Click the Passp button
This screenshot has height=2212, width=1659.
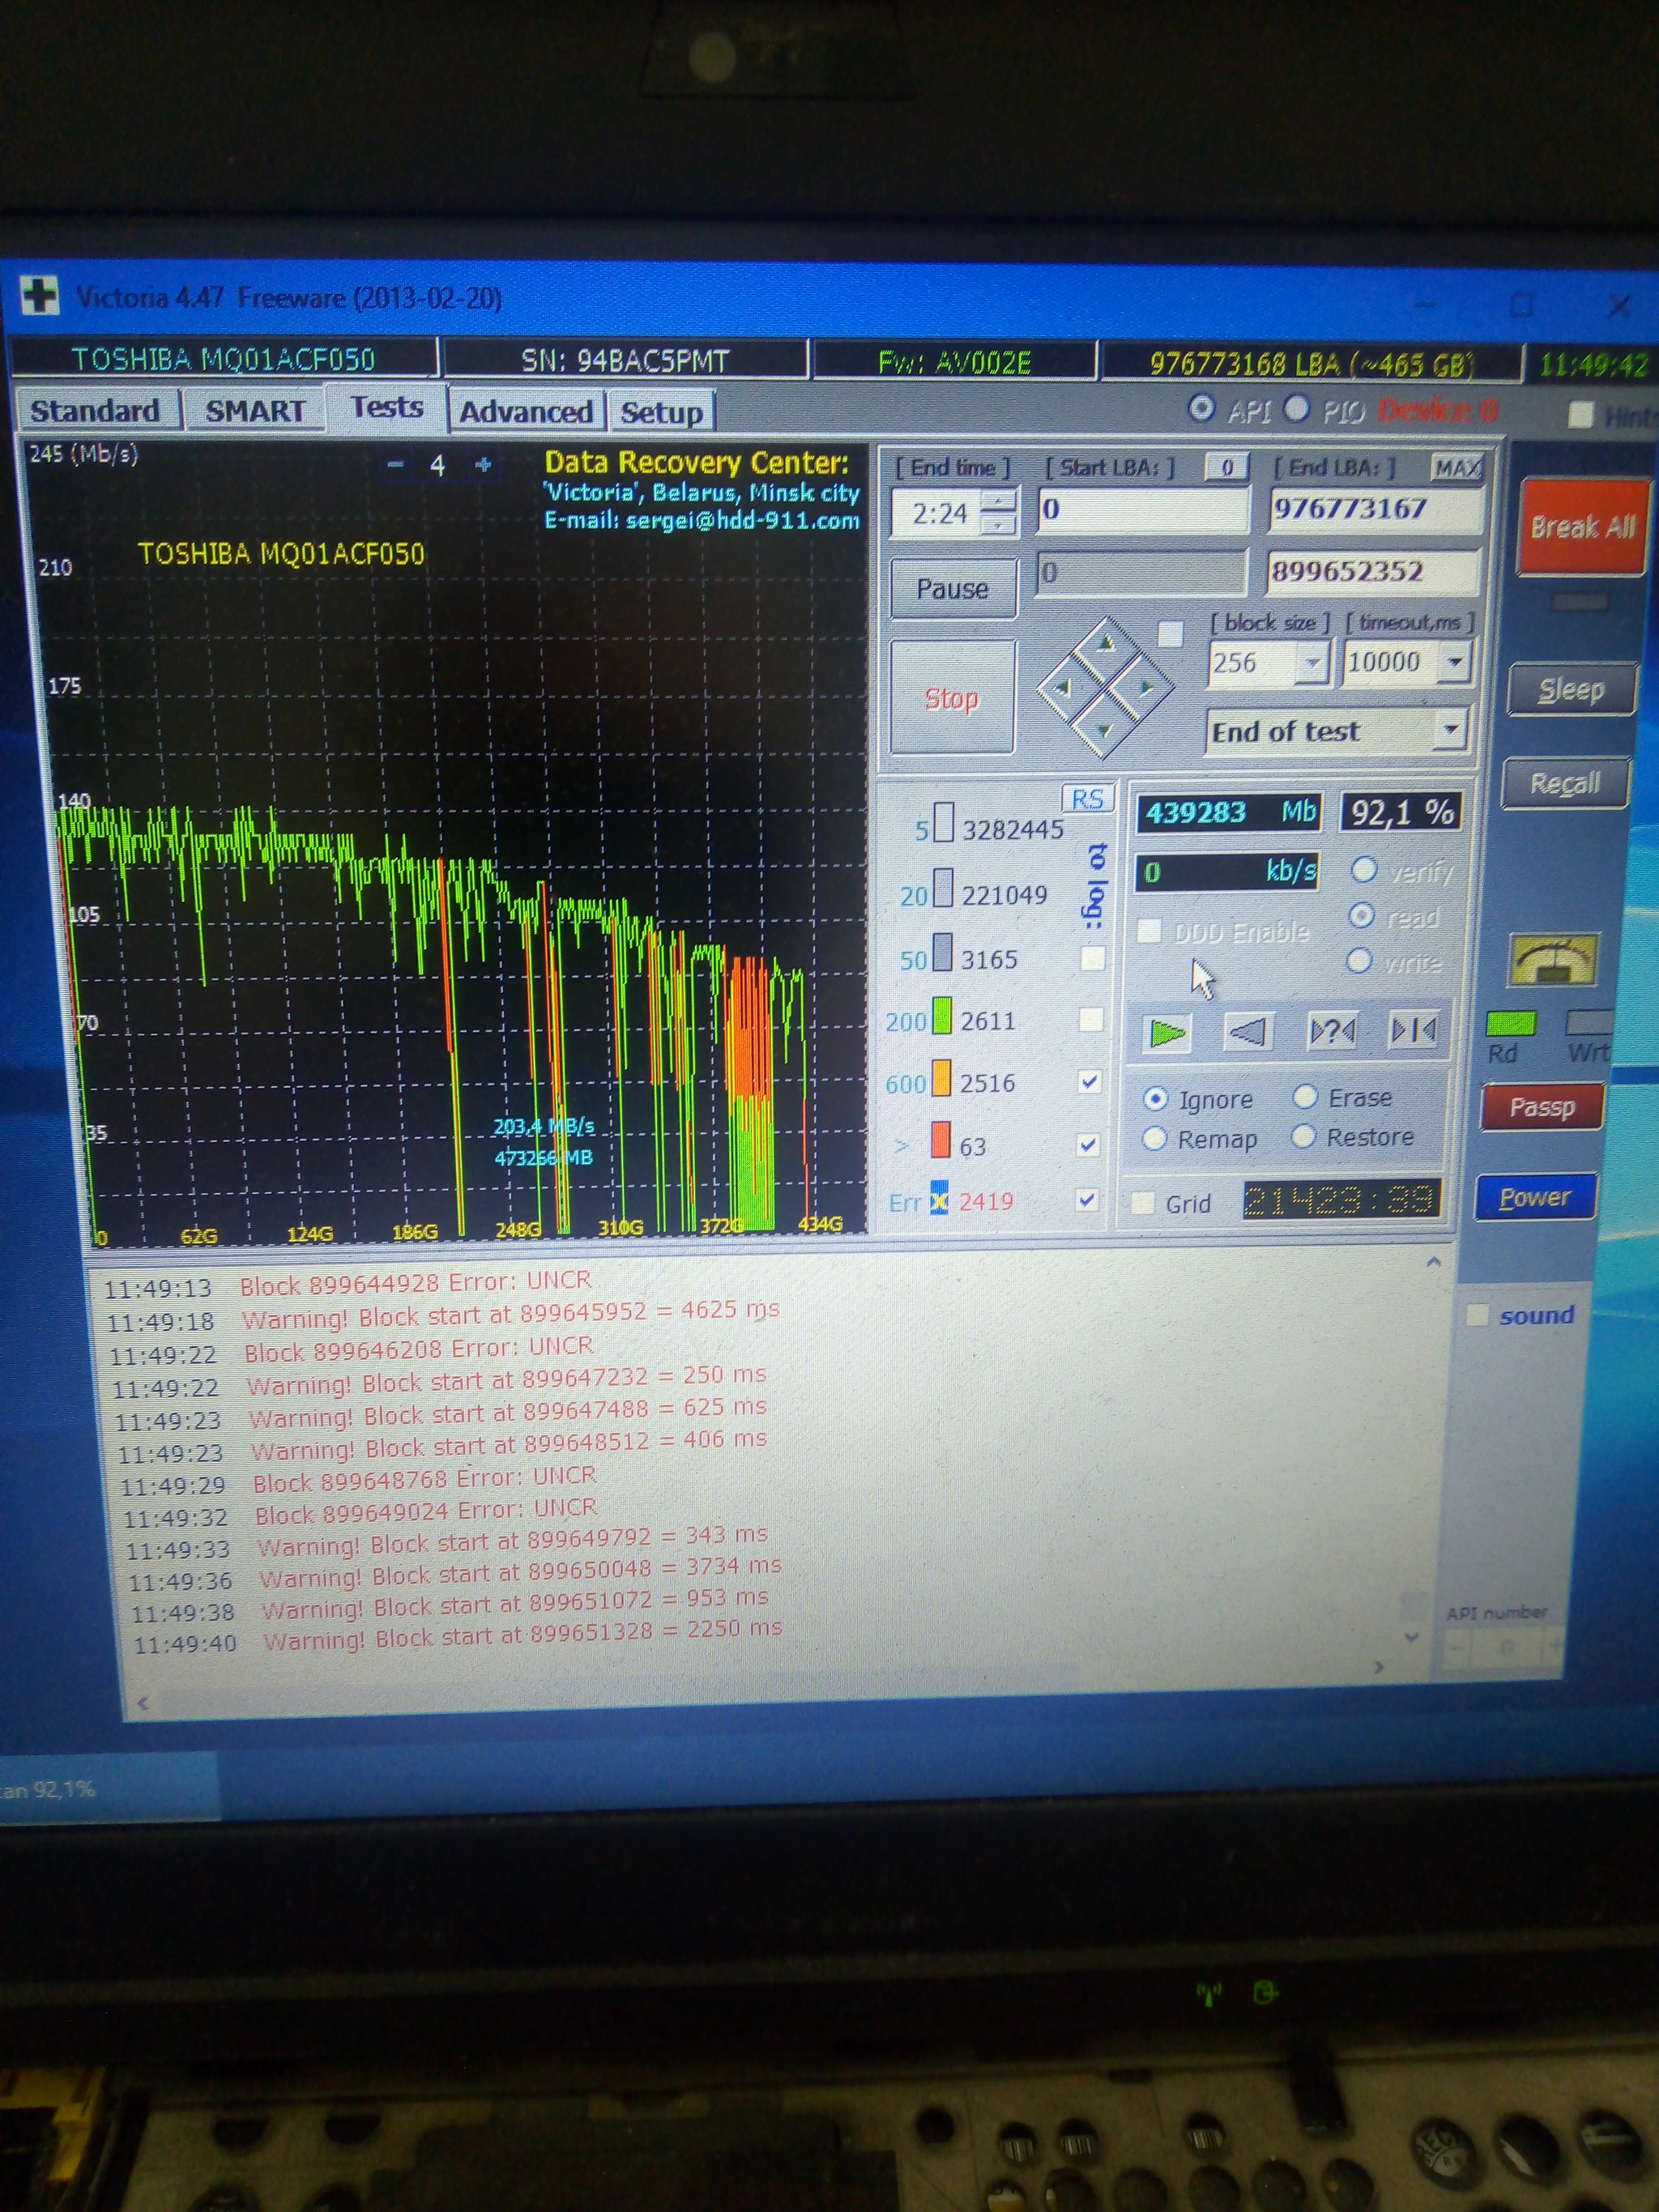pyautogui.click(x=1542, y=1107)
